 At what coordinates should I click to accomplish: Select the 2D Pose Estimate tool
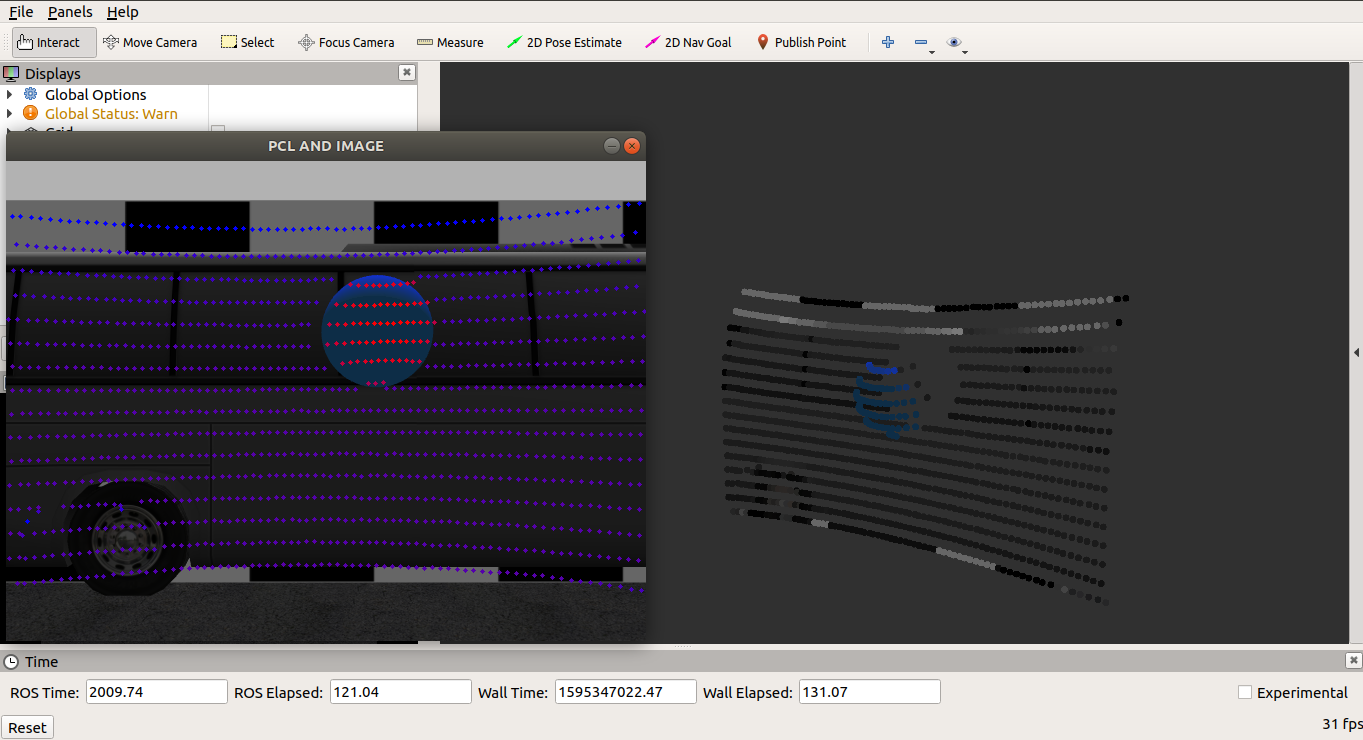(x=564, y=42)
